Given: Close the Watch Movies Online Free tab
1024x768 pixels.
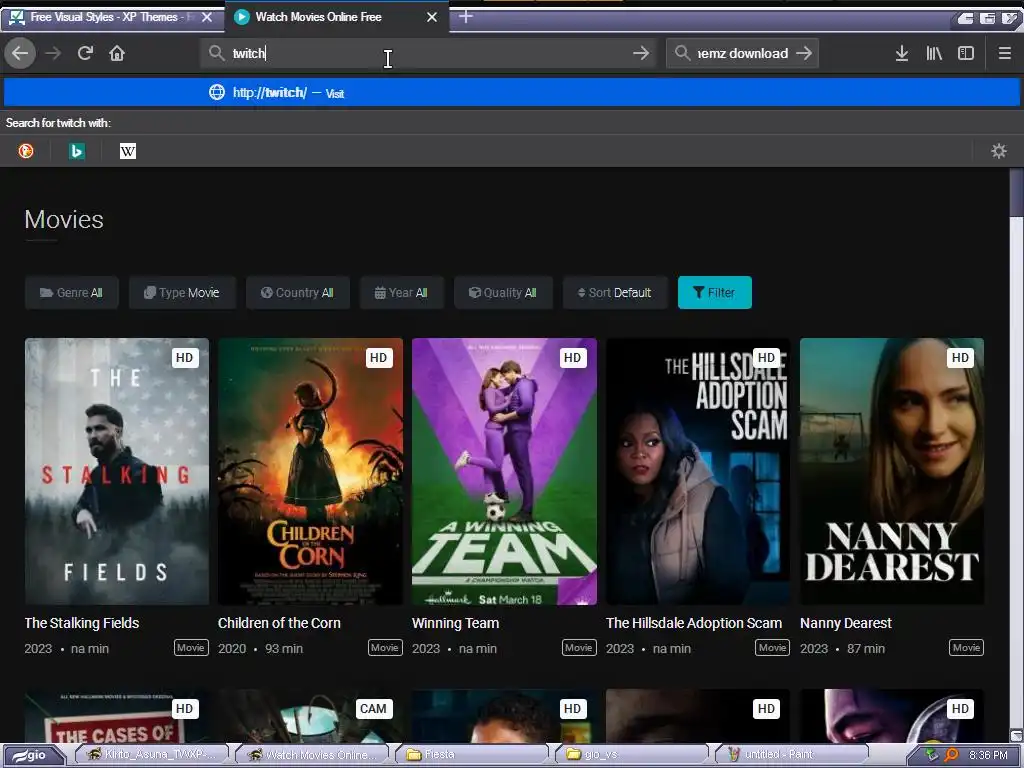Looking at the screenshot, I should click(x=432, y=17).
